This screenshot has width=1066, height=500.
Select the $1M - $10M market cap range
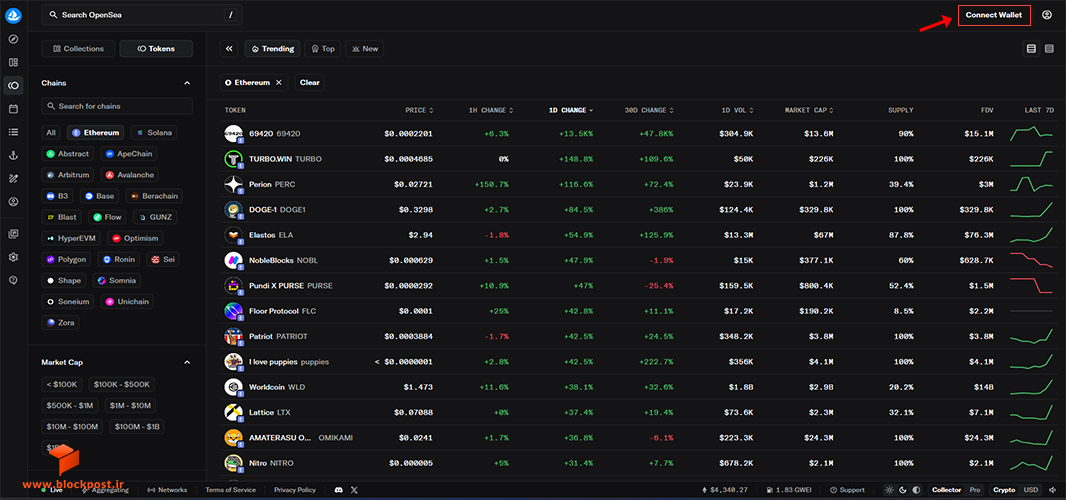pyautogui.click(x=129, y=406)
